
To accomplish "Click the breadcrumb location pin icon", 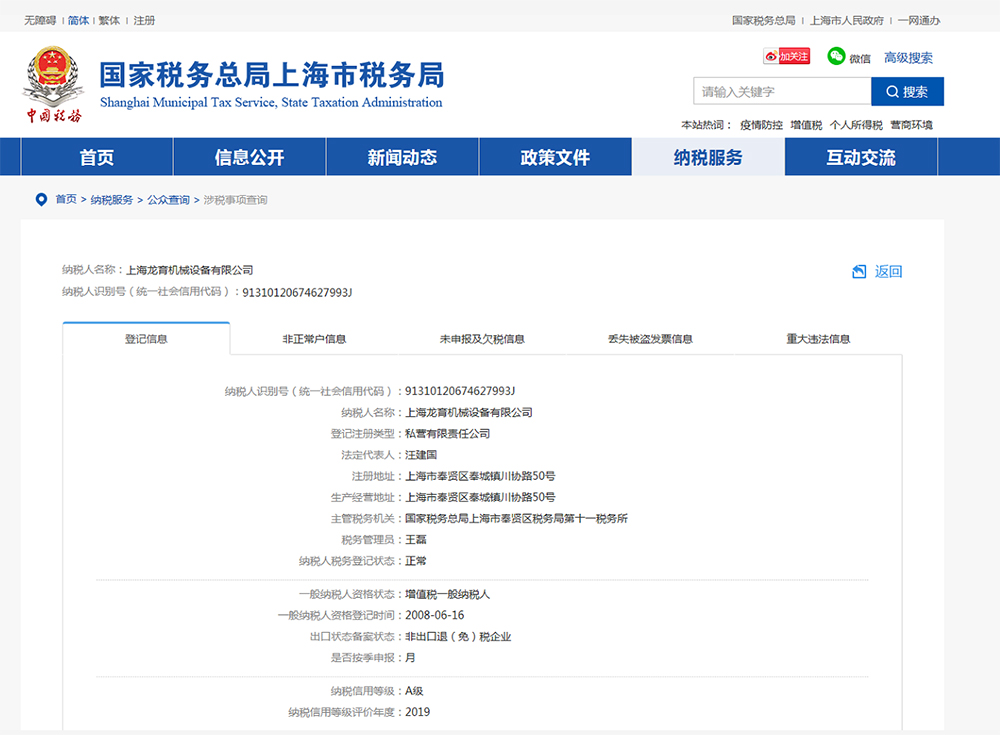I will coord(41,200).
